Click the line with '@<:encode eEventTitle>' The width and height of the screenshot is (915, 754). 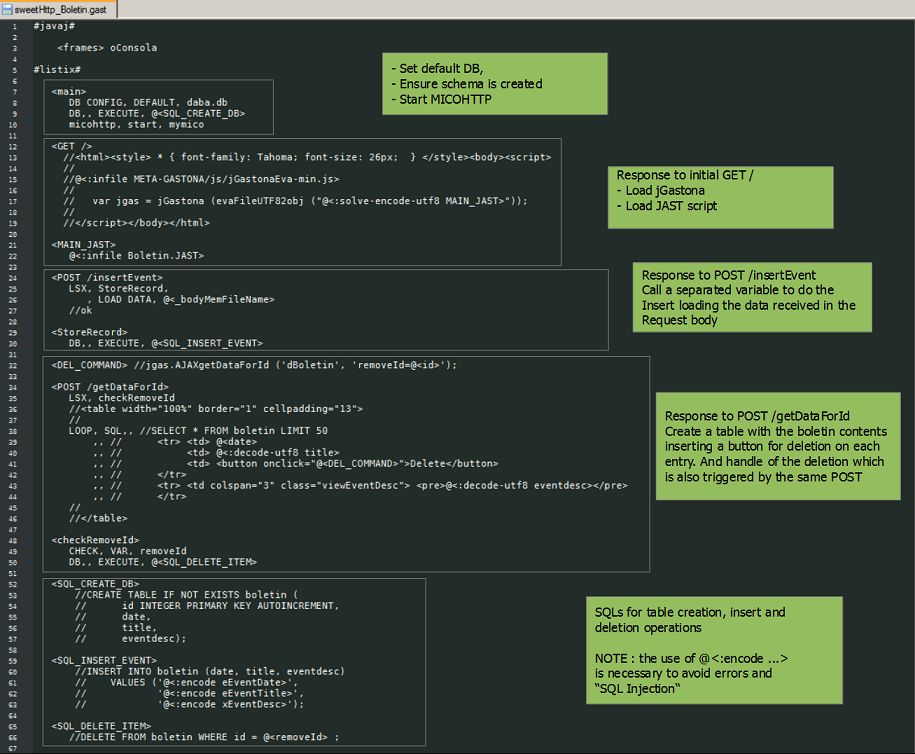click(x=190, y=694)
